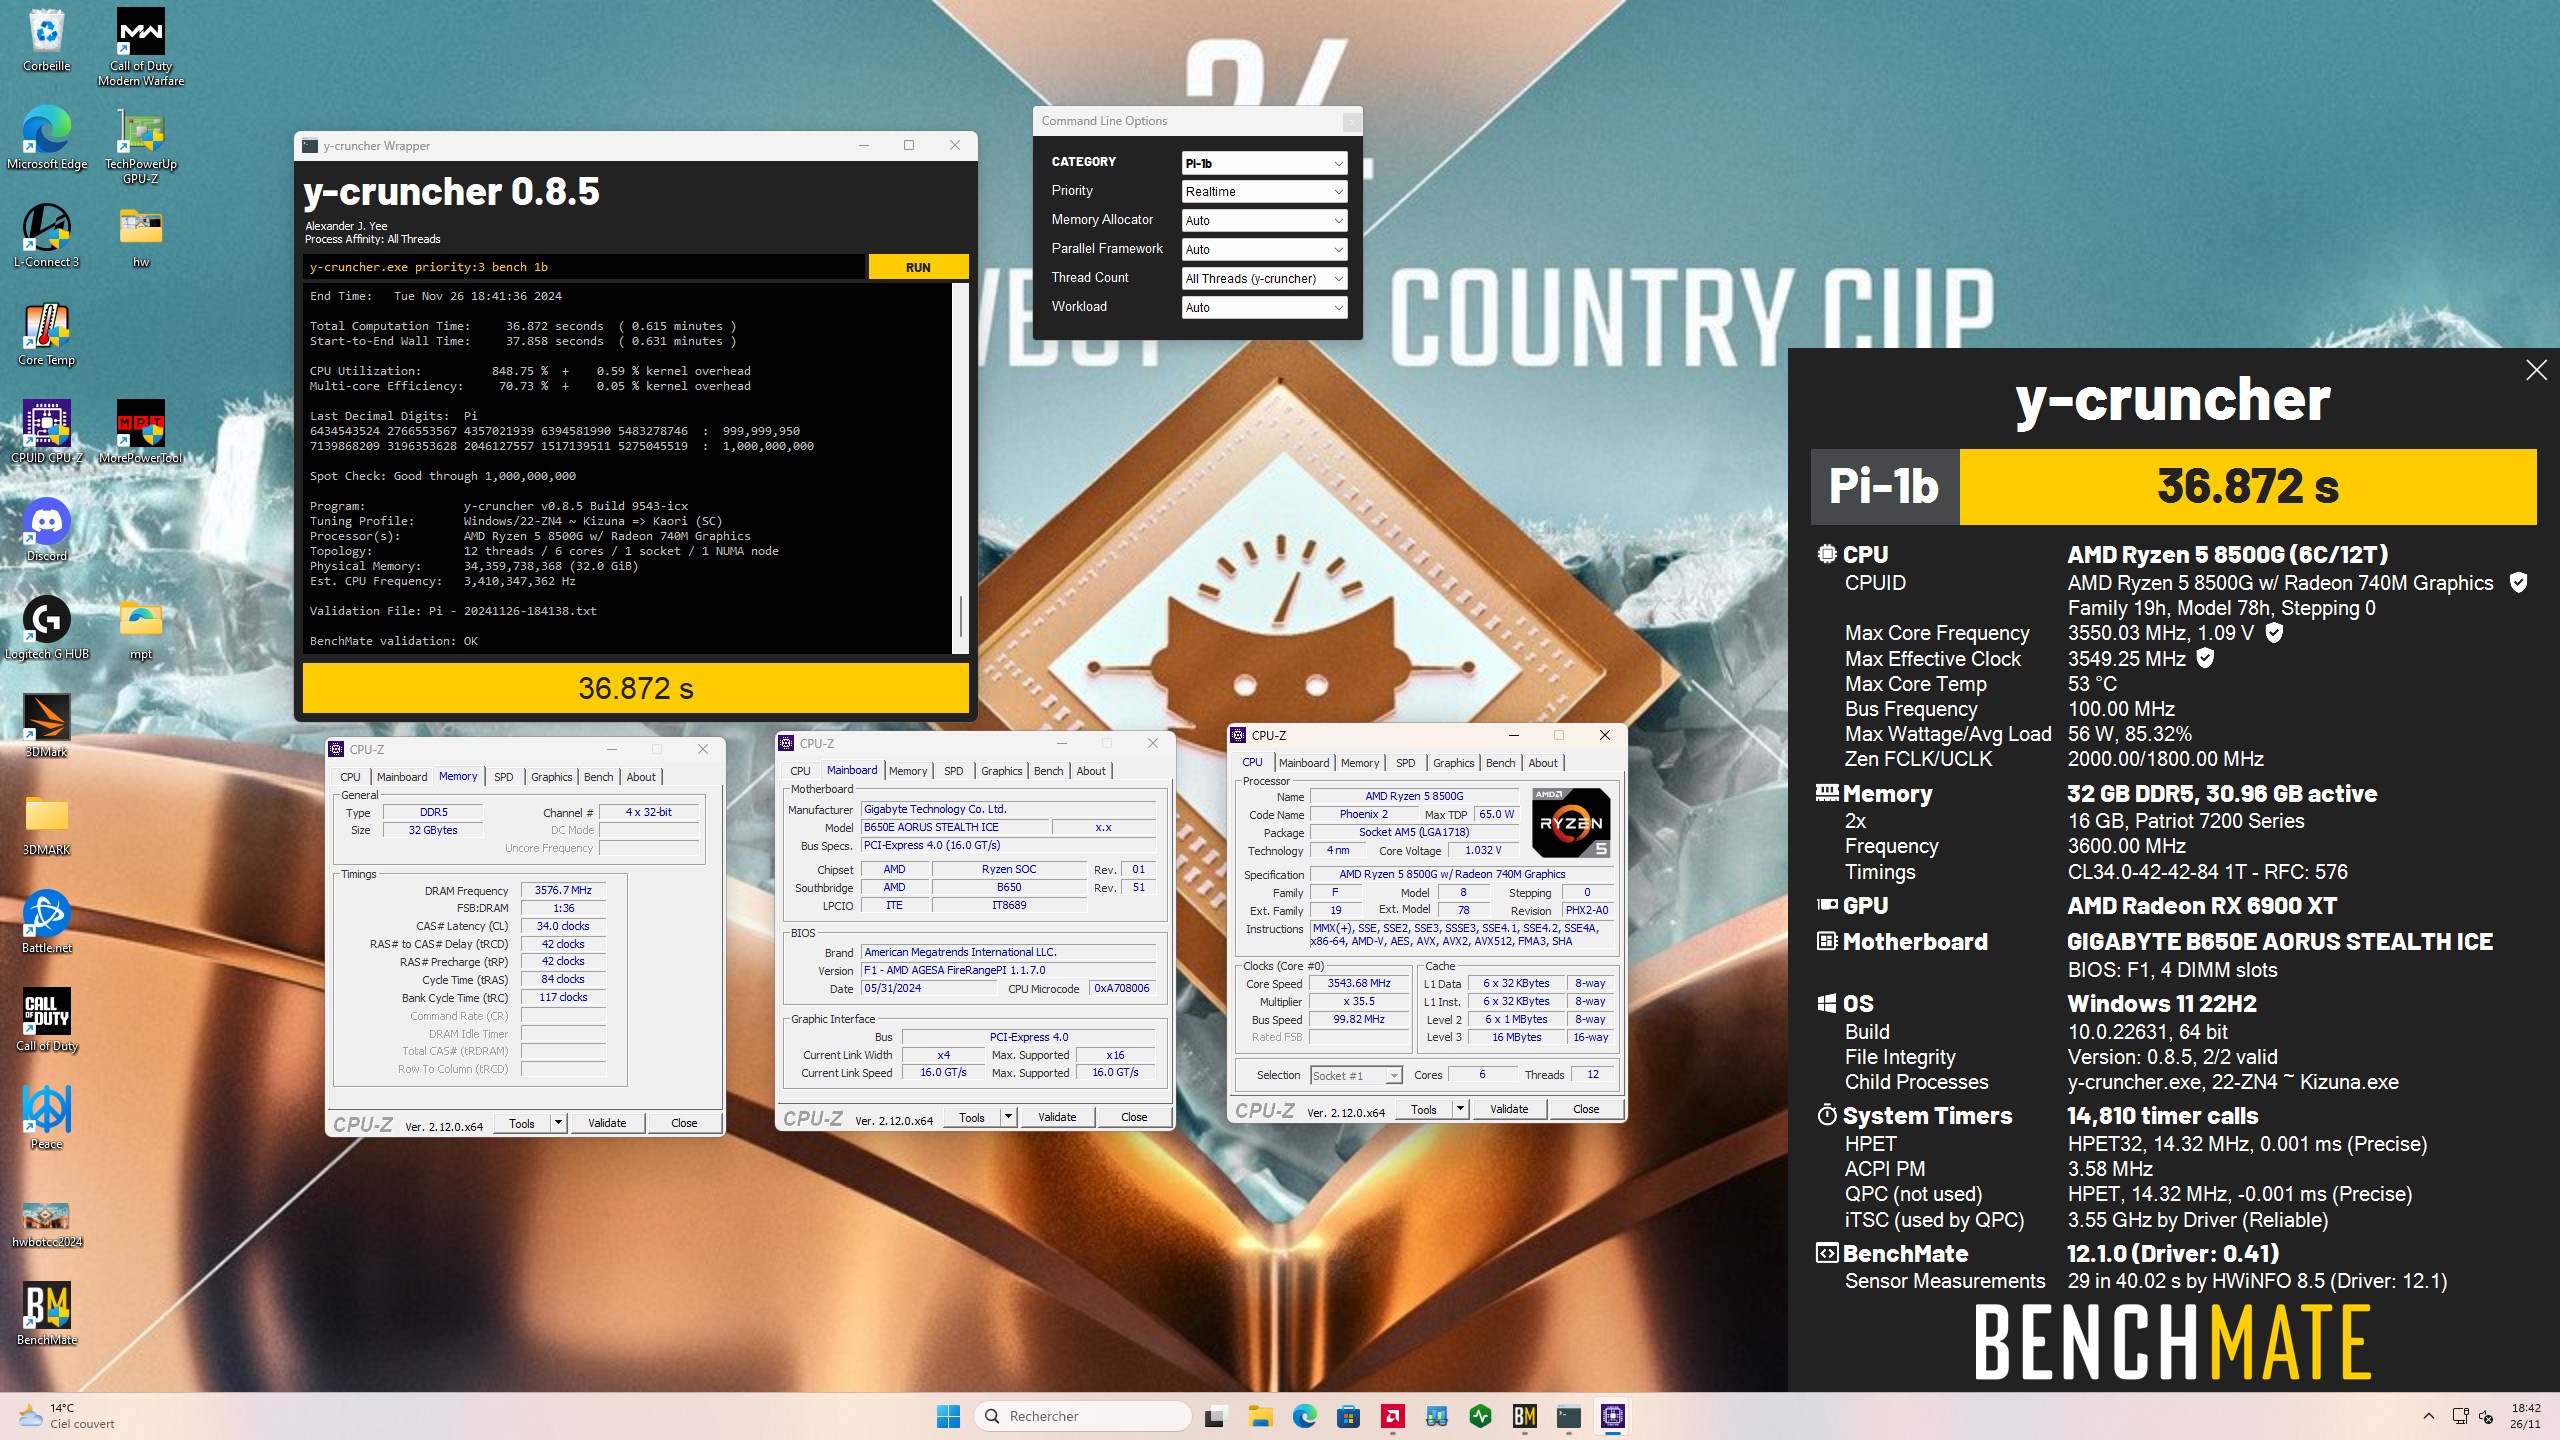Click the y-cruncher command line input field
Viewport: 2560px width, 1440px height.
click(x=584, y=267)
